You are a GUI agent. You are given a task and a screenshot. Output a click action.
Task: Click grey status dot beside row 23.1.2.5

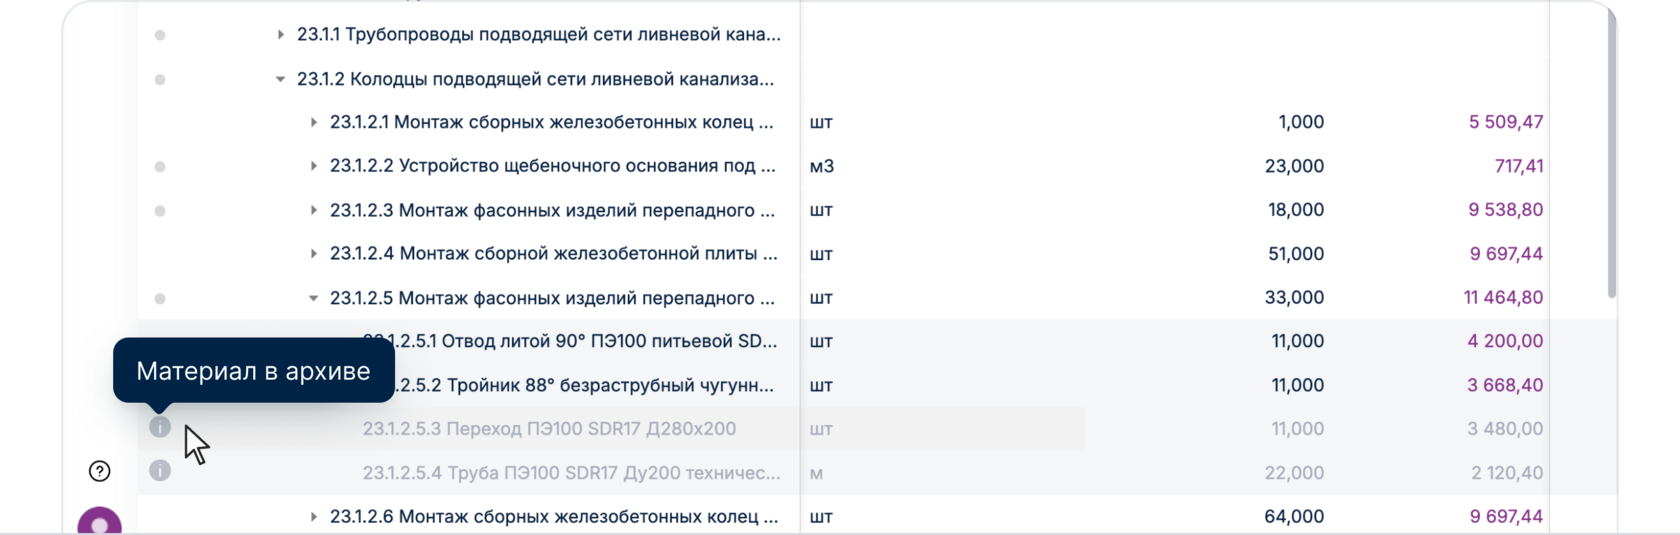coord(160,298)
